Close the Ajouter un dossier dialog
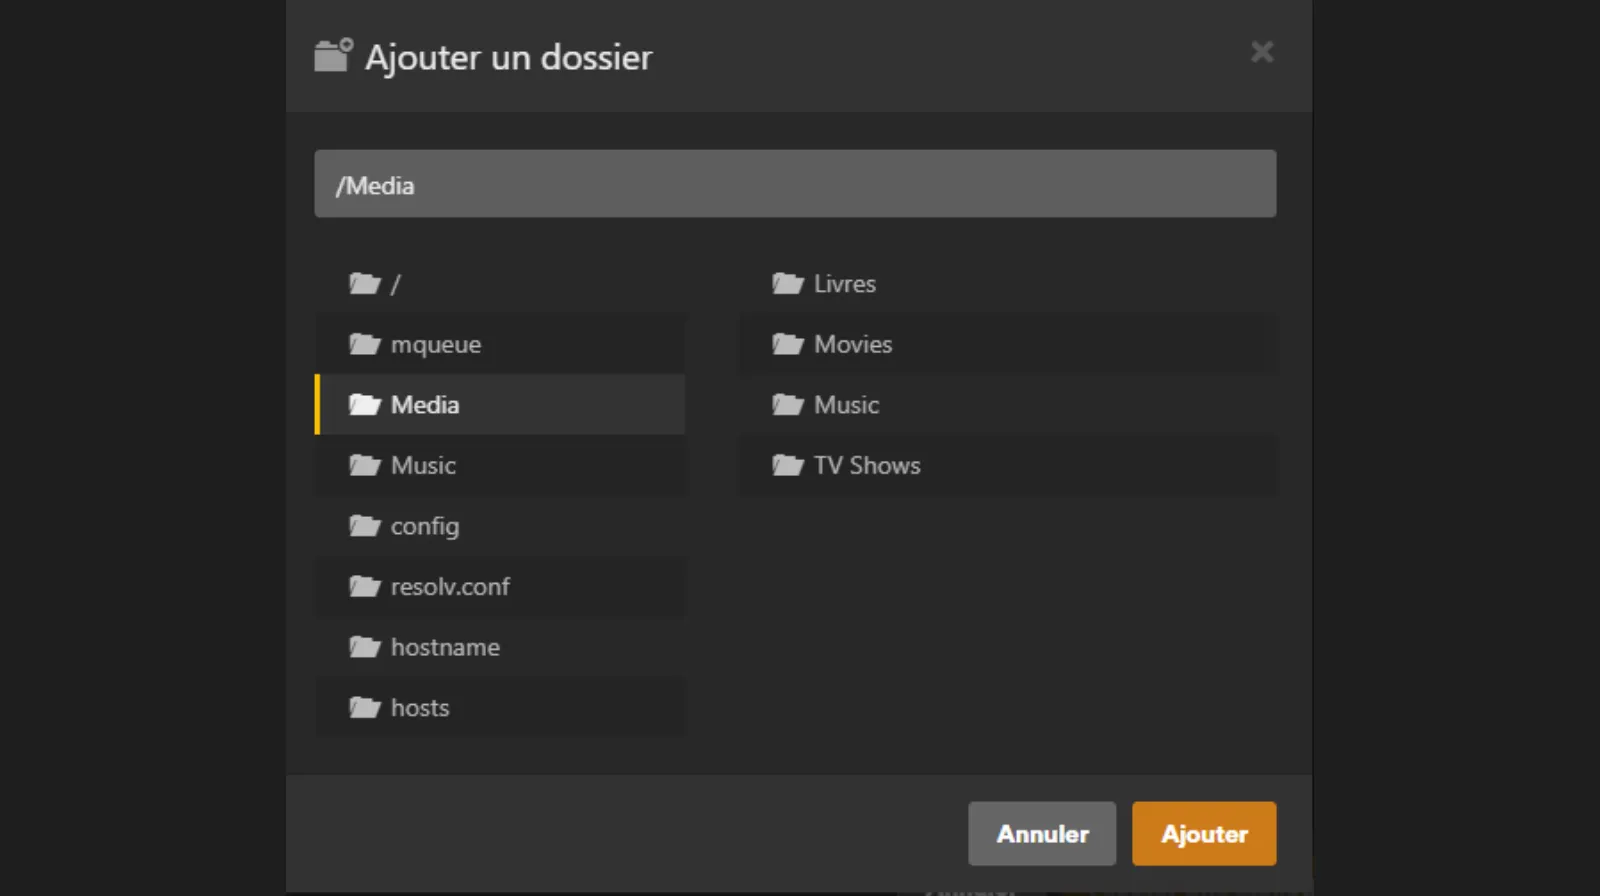1600x896 pixels. tap(1262, 52)
